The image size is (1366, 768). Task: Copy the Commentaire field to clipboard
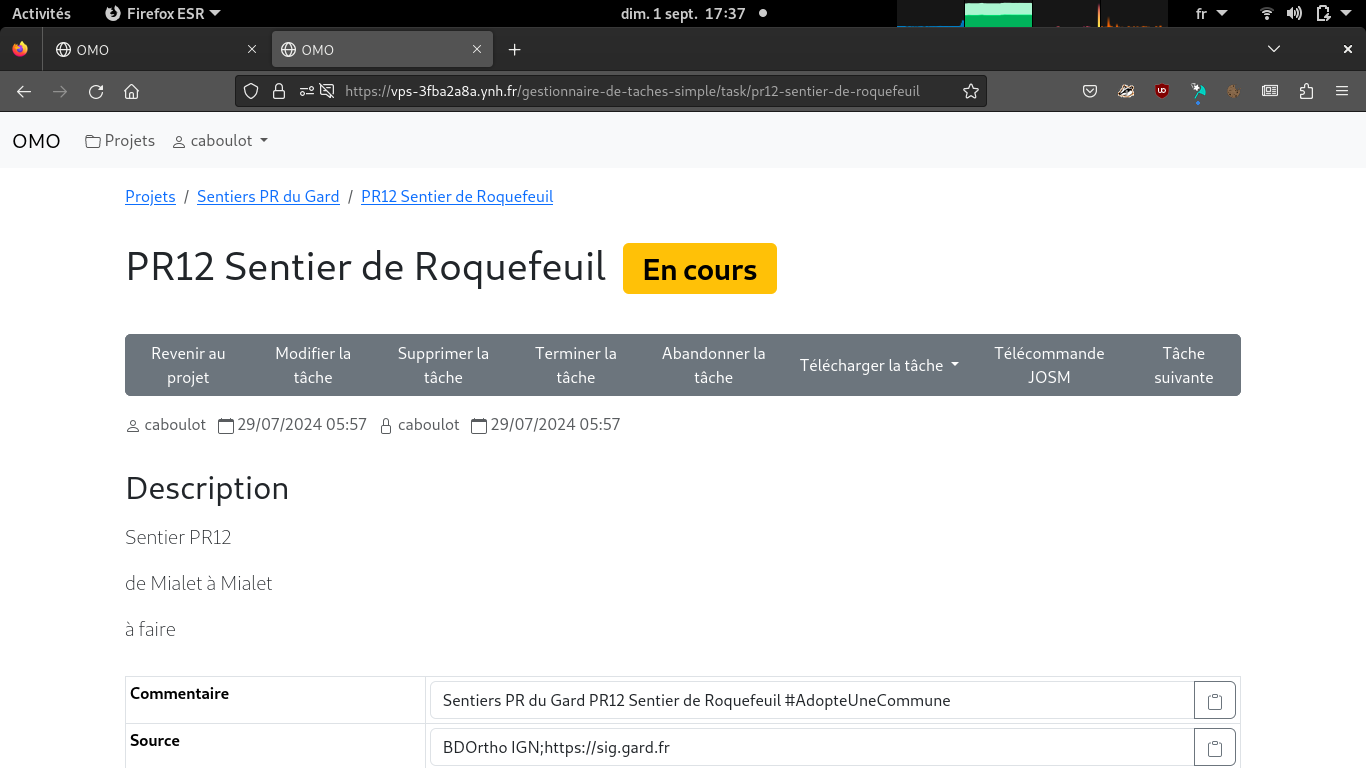point(1215,701)
